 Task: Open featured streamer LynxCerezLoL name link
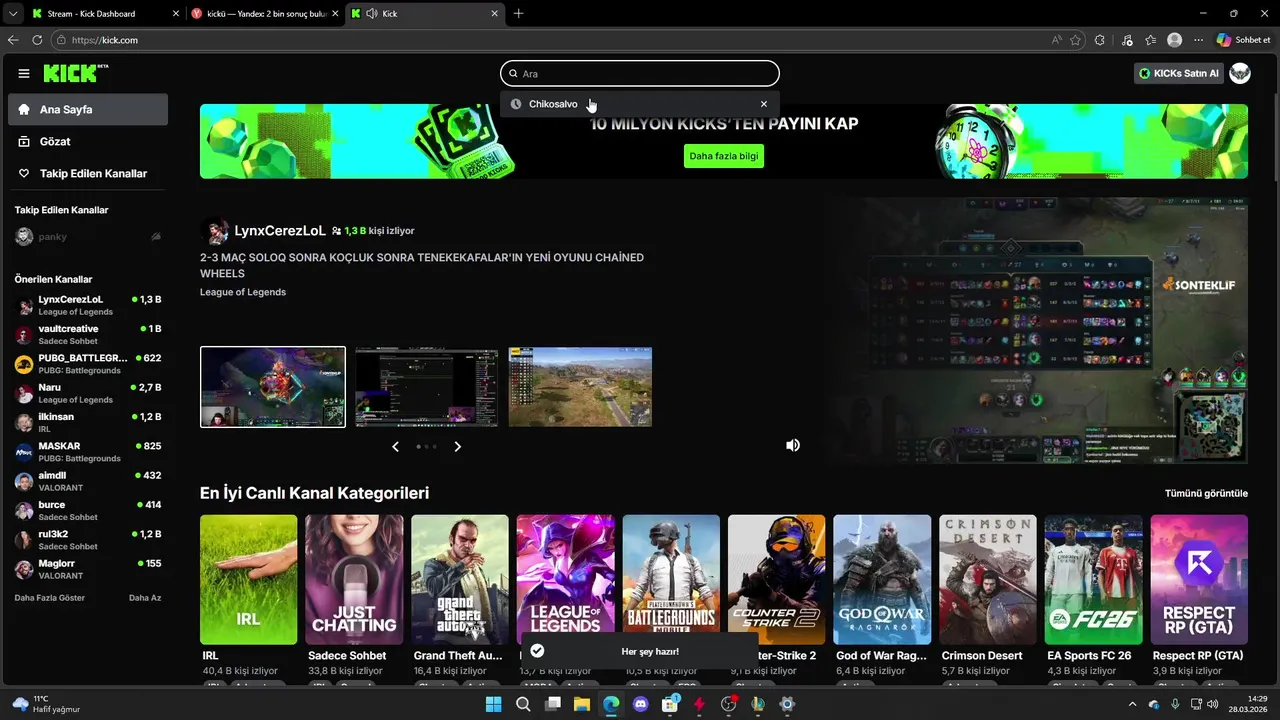[x=280, y=231]
